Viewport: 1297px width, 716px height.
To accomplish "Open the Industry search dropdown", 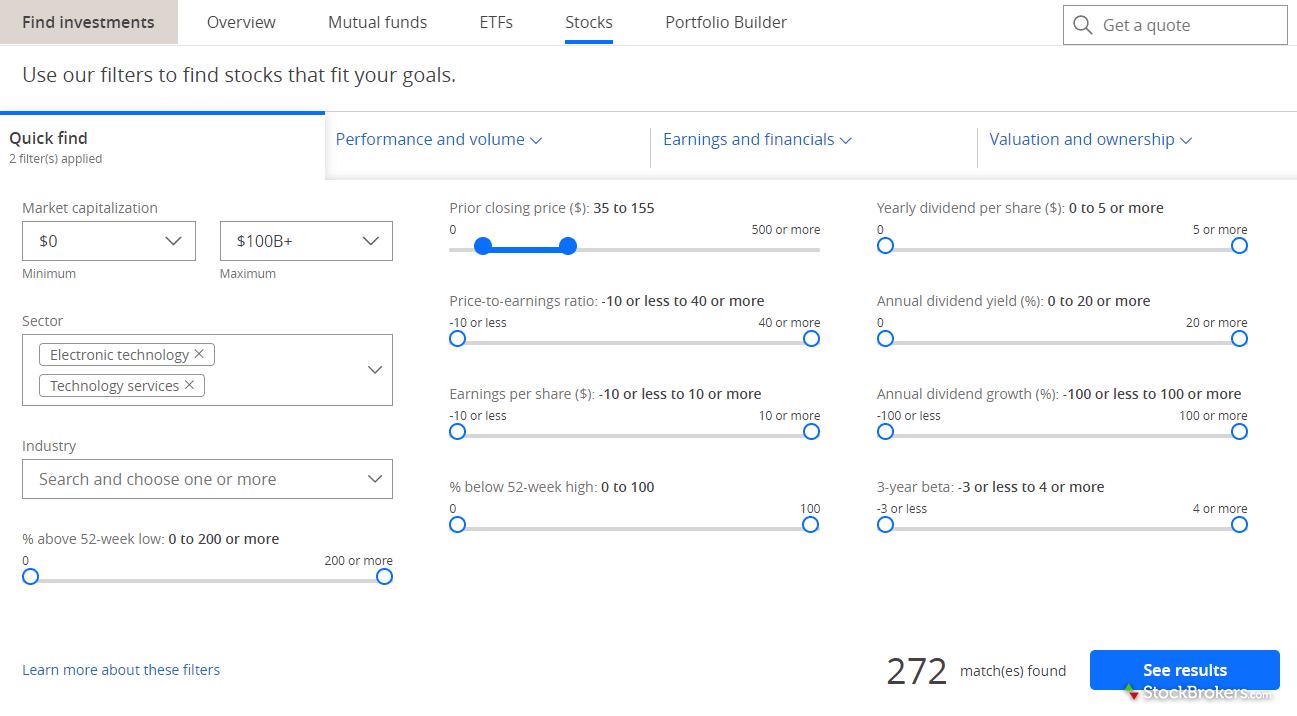I will [207, 479].
